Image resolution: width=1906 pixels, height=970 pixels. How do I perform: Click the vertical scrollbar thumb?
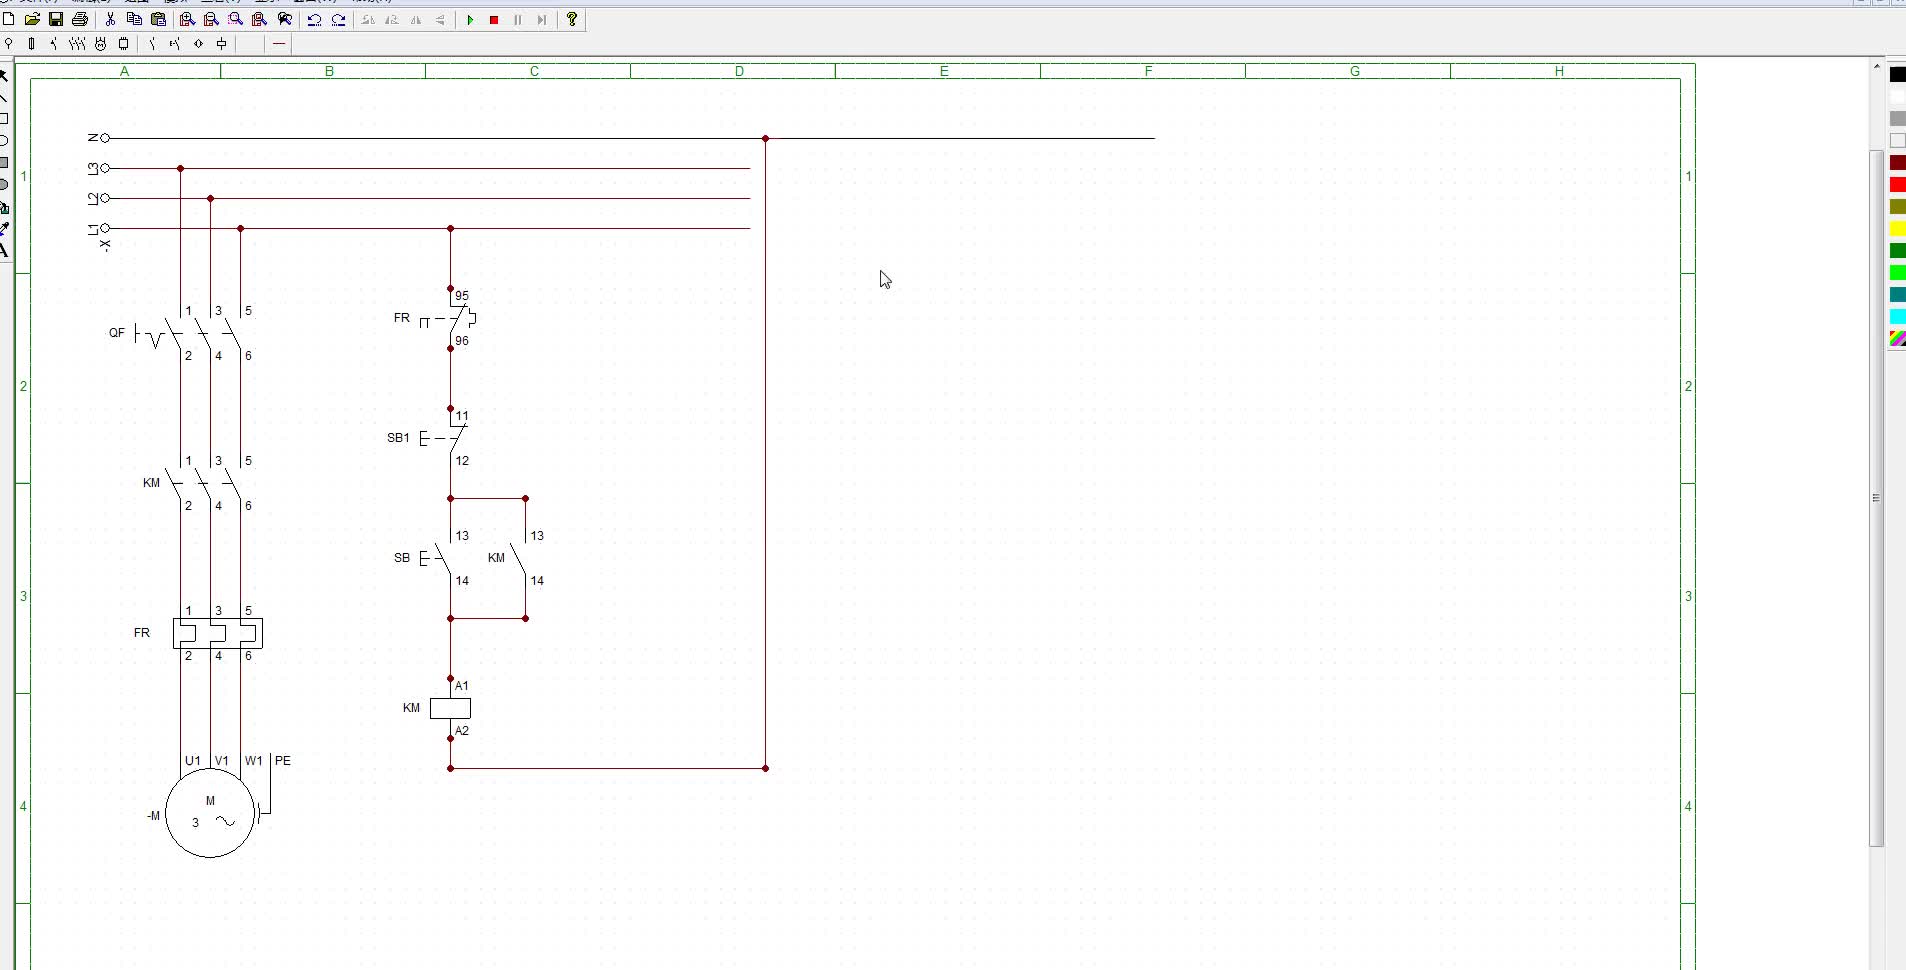pos(1876,498)
